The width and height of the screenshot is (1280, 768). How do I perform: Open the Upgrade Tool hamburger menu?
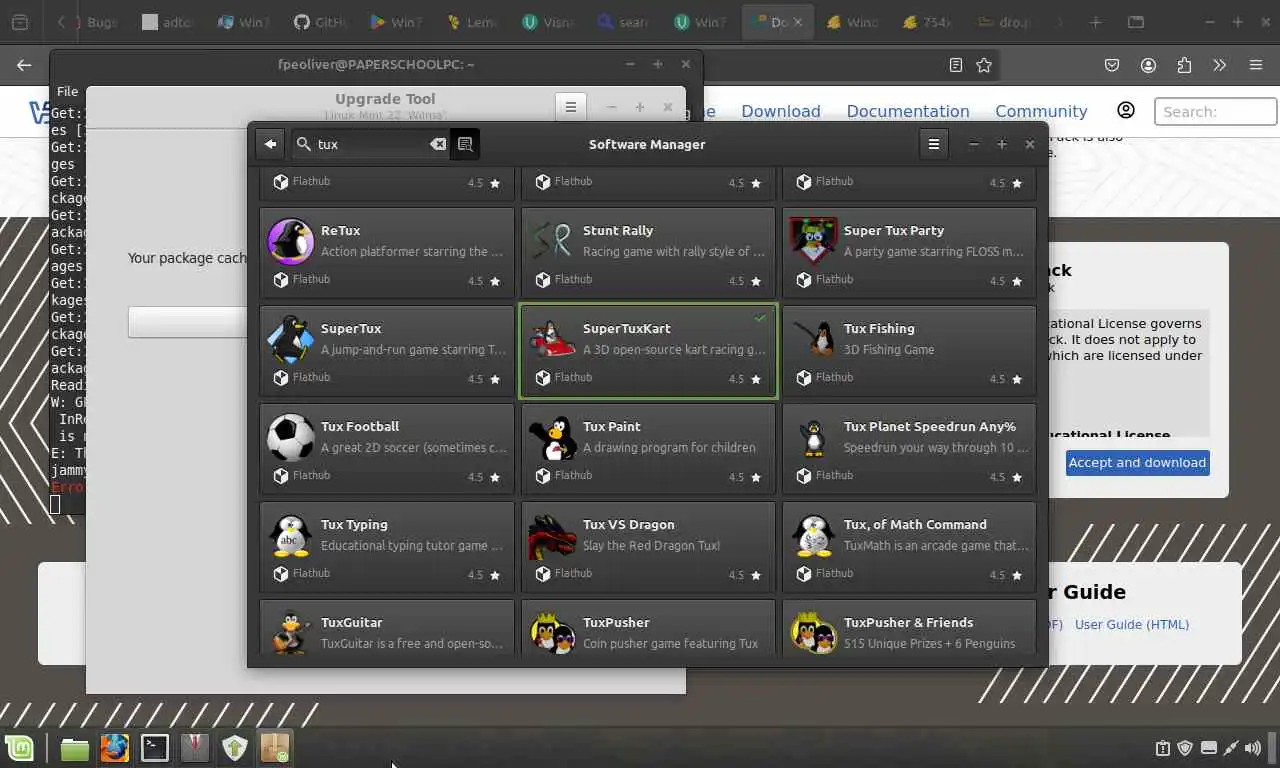click(570, 107)
